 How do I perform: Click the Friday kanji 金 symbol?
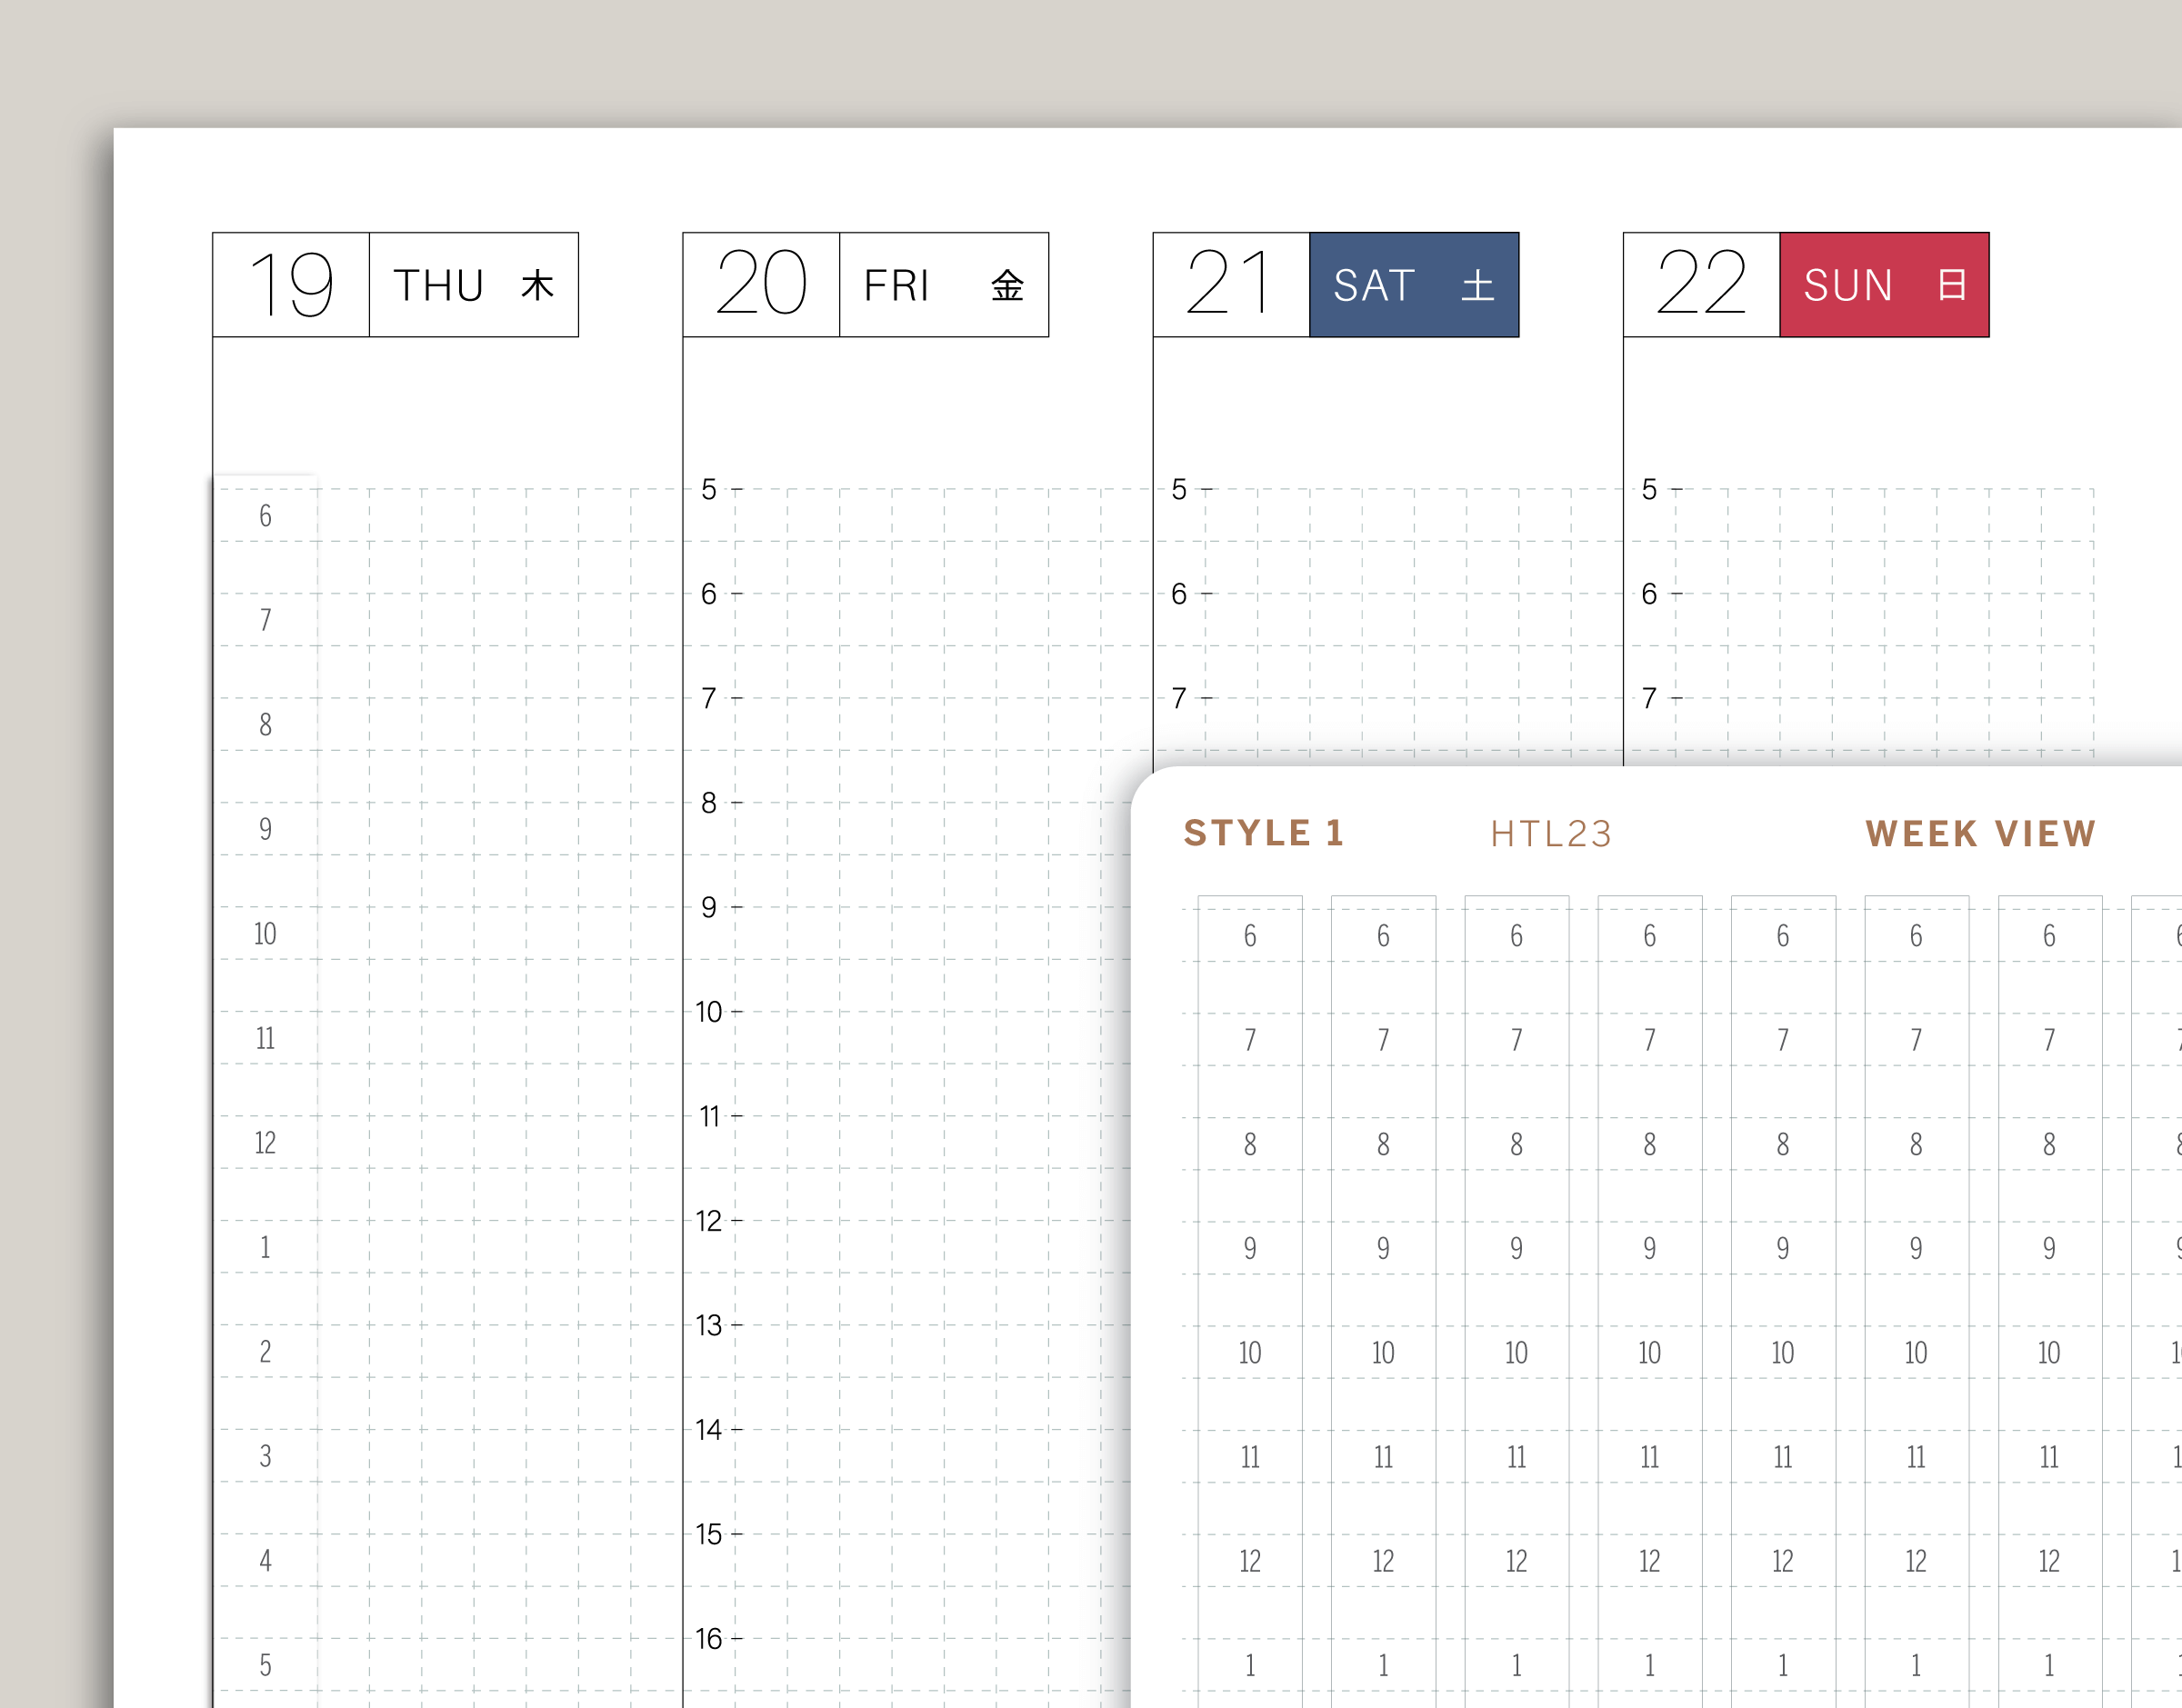1007,286
